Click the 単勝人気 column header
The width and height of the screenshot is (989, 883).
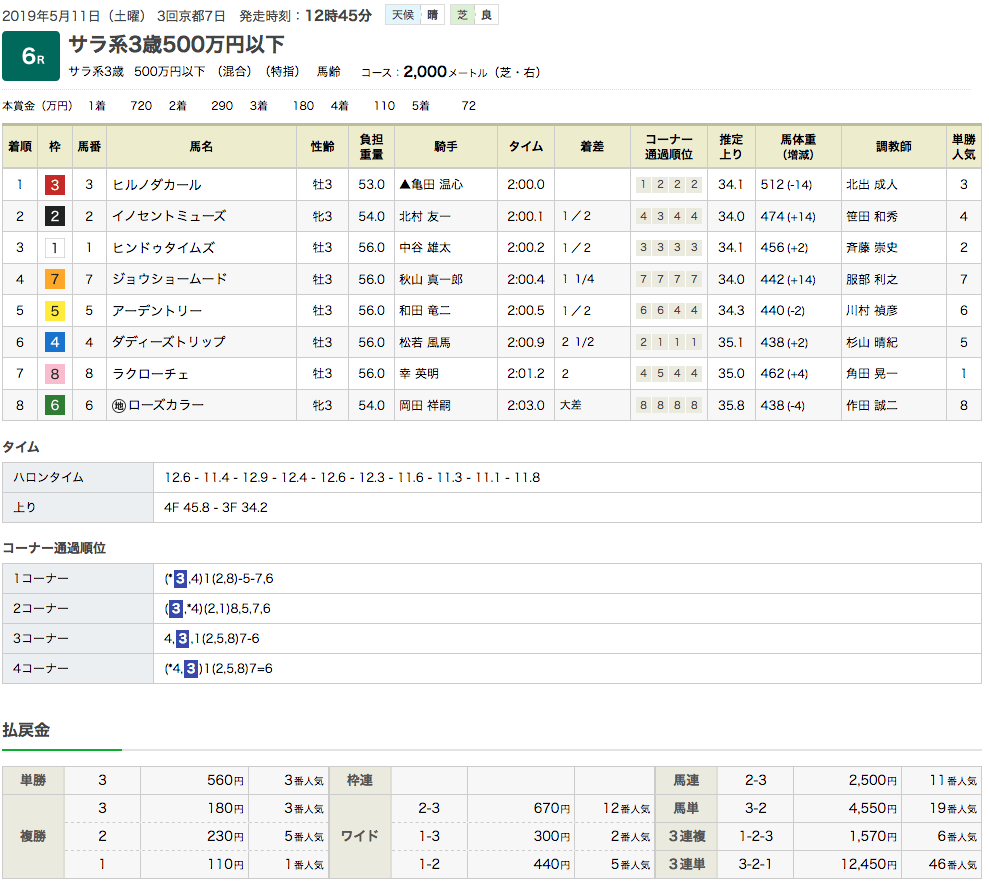click(x=963, y=146)
